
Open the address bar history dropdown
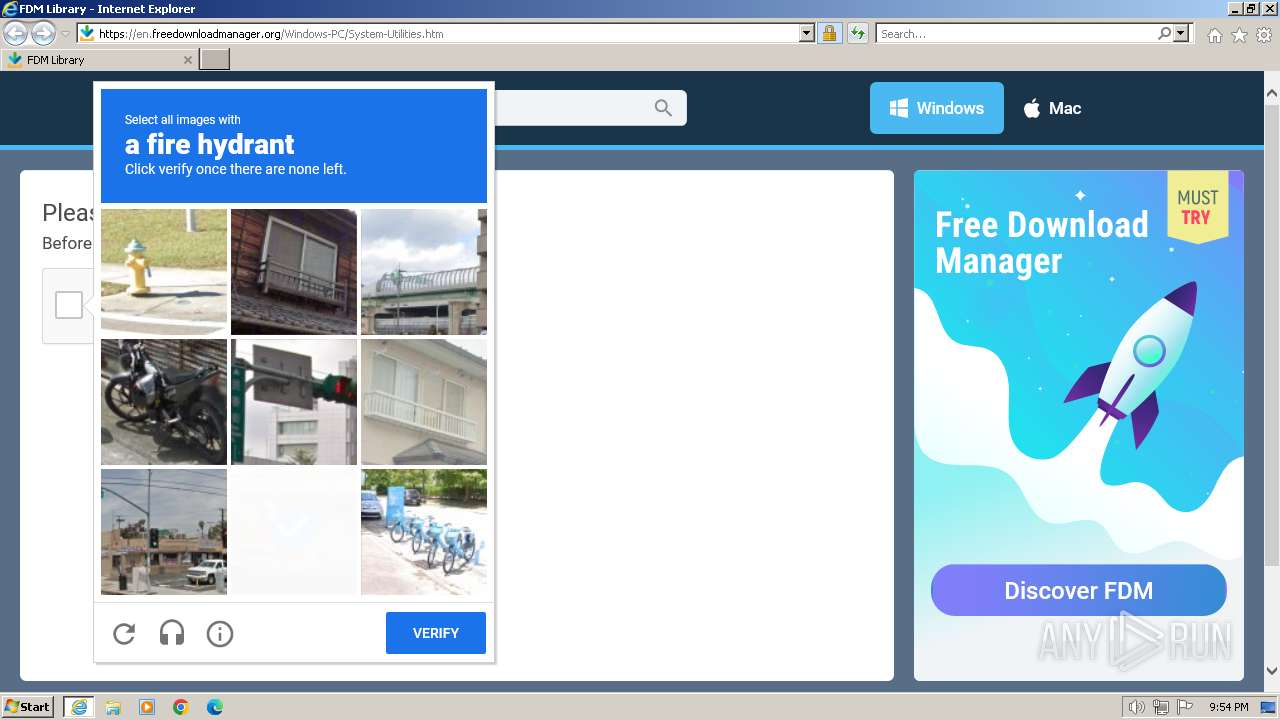807,34
